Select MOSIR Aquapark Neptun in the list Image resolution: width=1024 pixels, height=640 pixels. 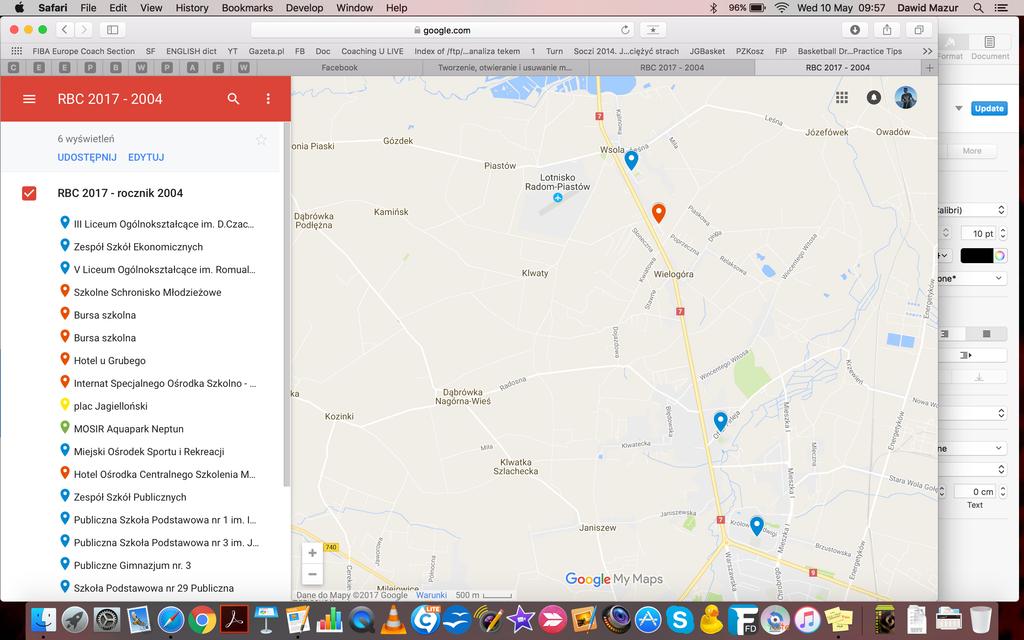tap(129, 429)
